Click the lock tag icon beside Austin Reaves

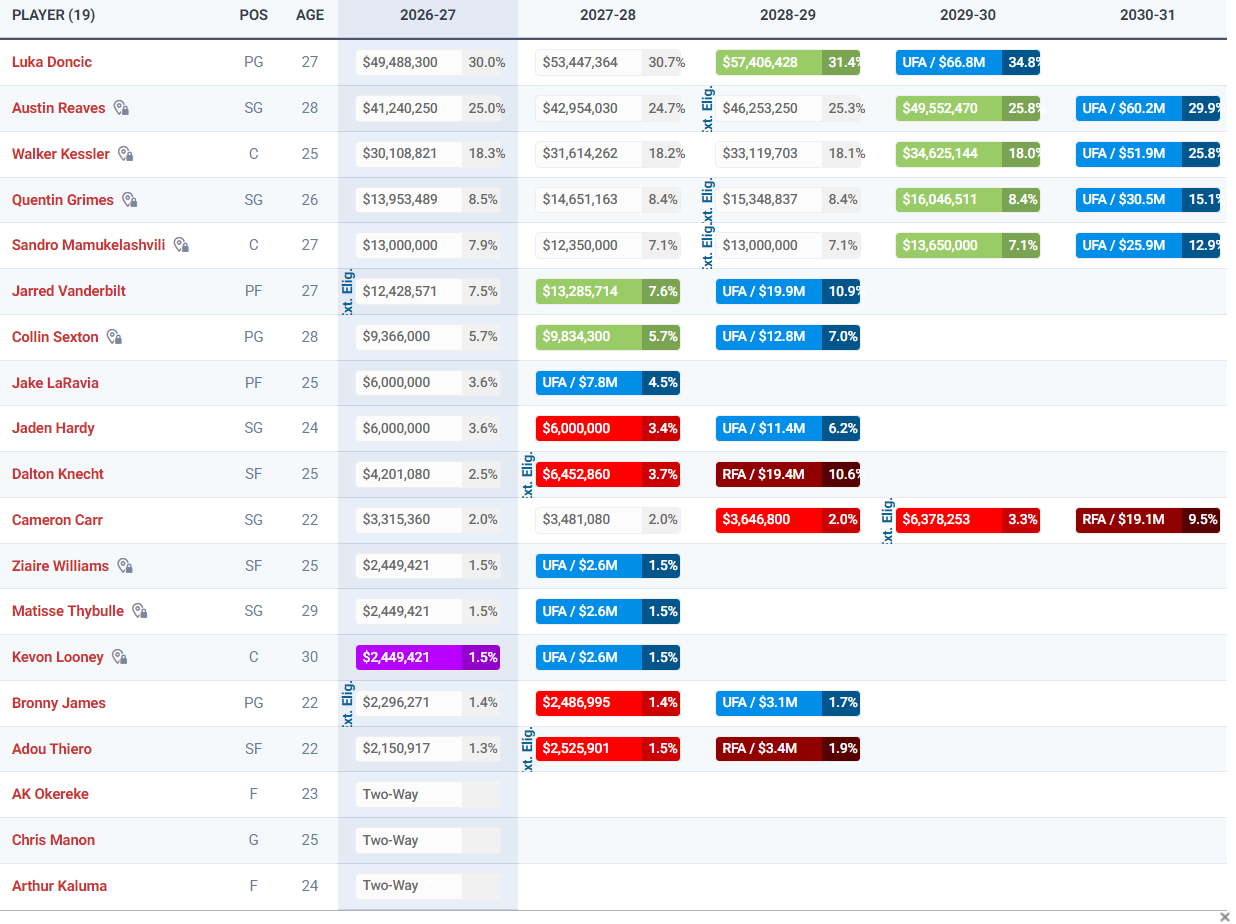(121, 108)
